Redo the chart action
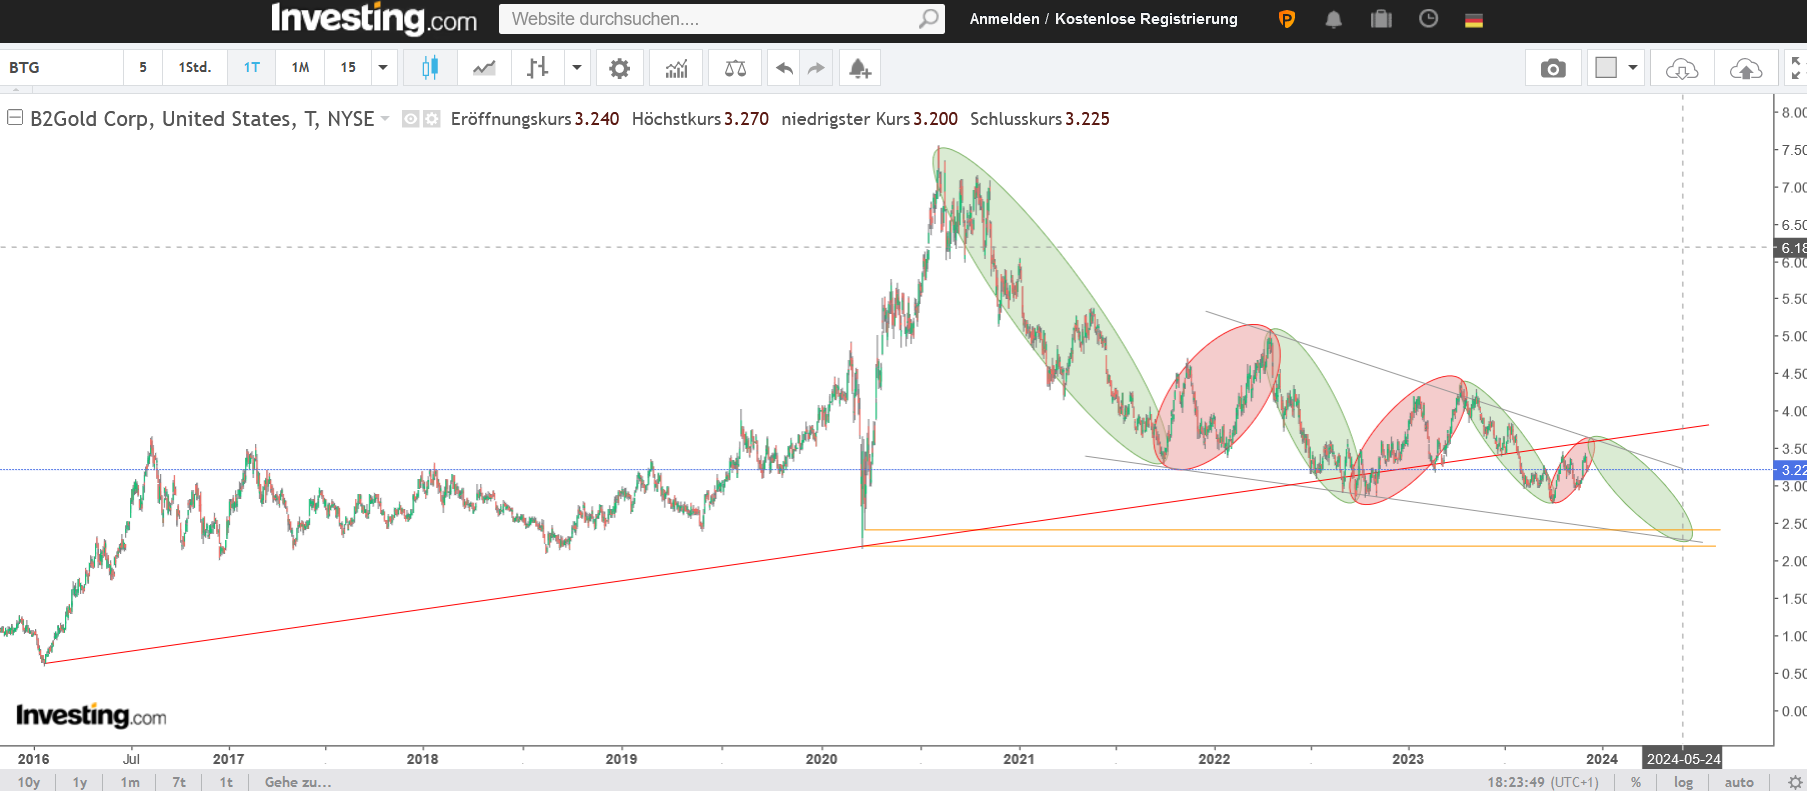Image resolution: width=1807 pixels, height=791 pixels. pos(817,68)
